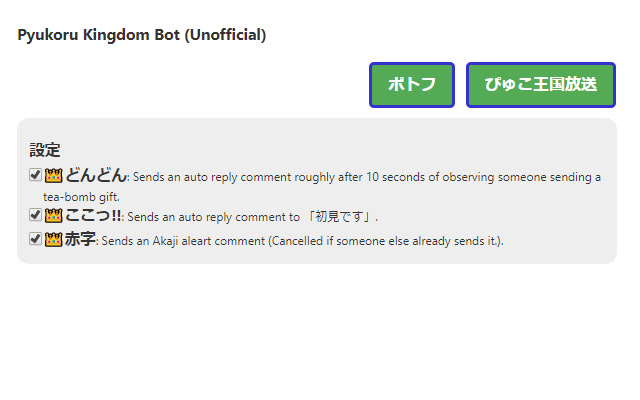Click the ここつ!! setting label

pyautogui.click(x=93, y=215)
